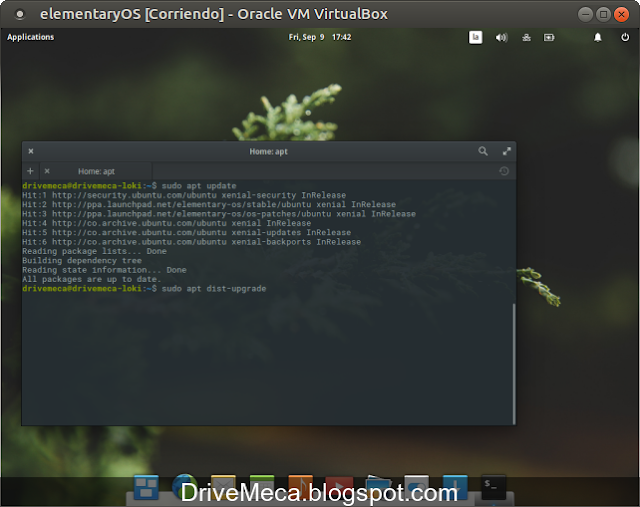Open the keyboard layout indicator

(x=475, y=38)
